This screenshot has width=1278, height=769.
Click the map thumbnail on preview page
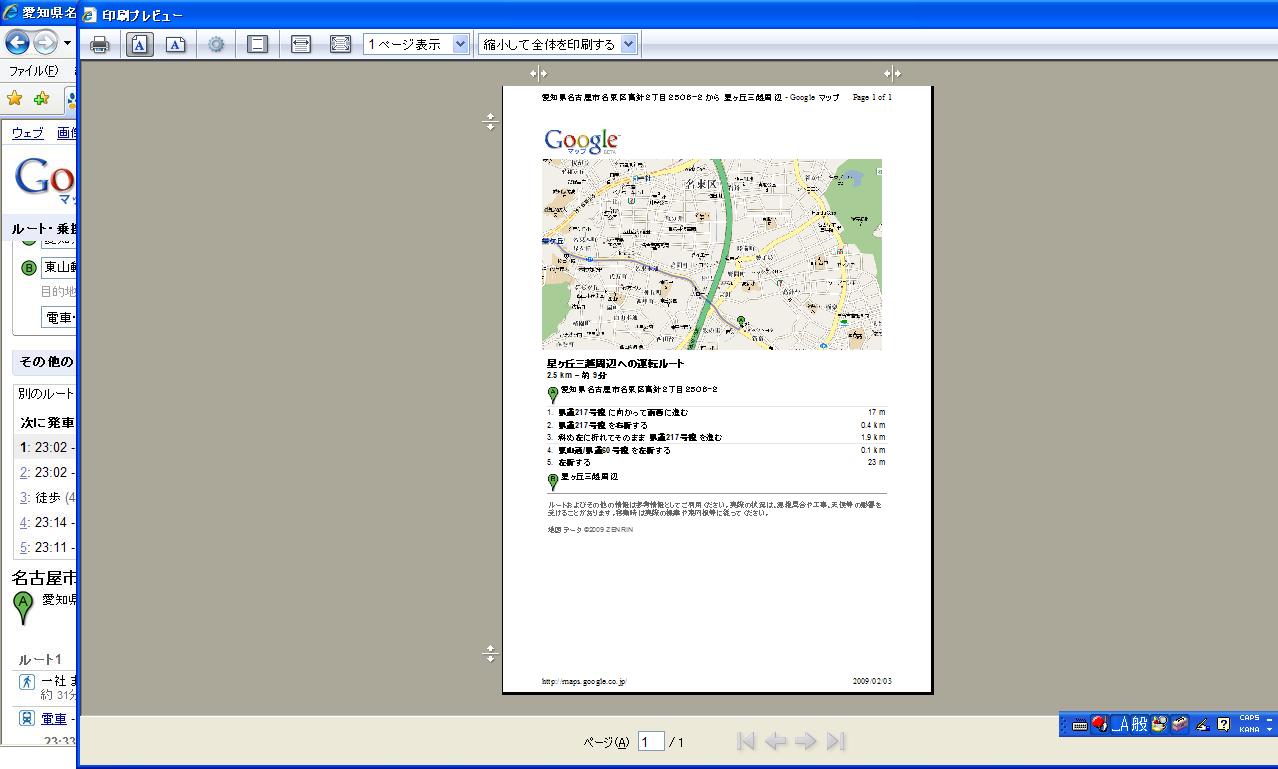712,254
